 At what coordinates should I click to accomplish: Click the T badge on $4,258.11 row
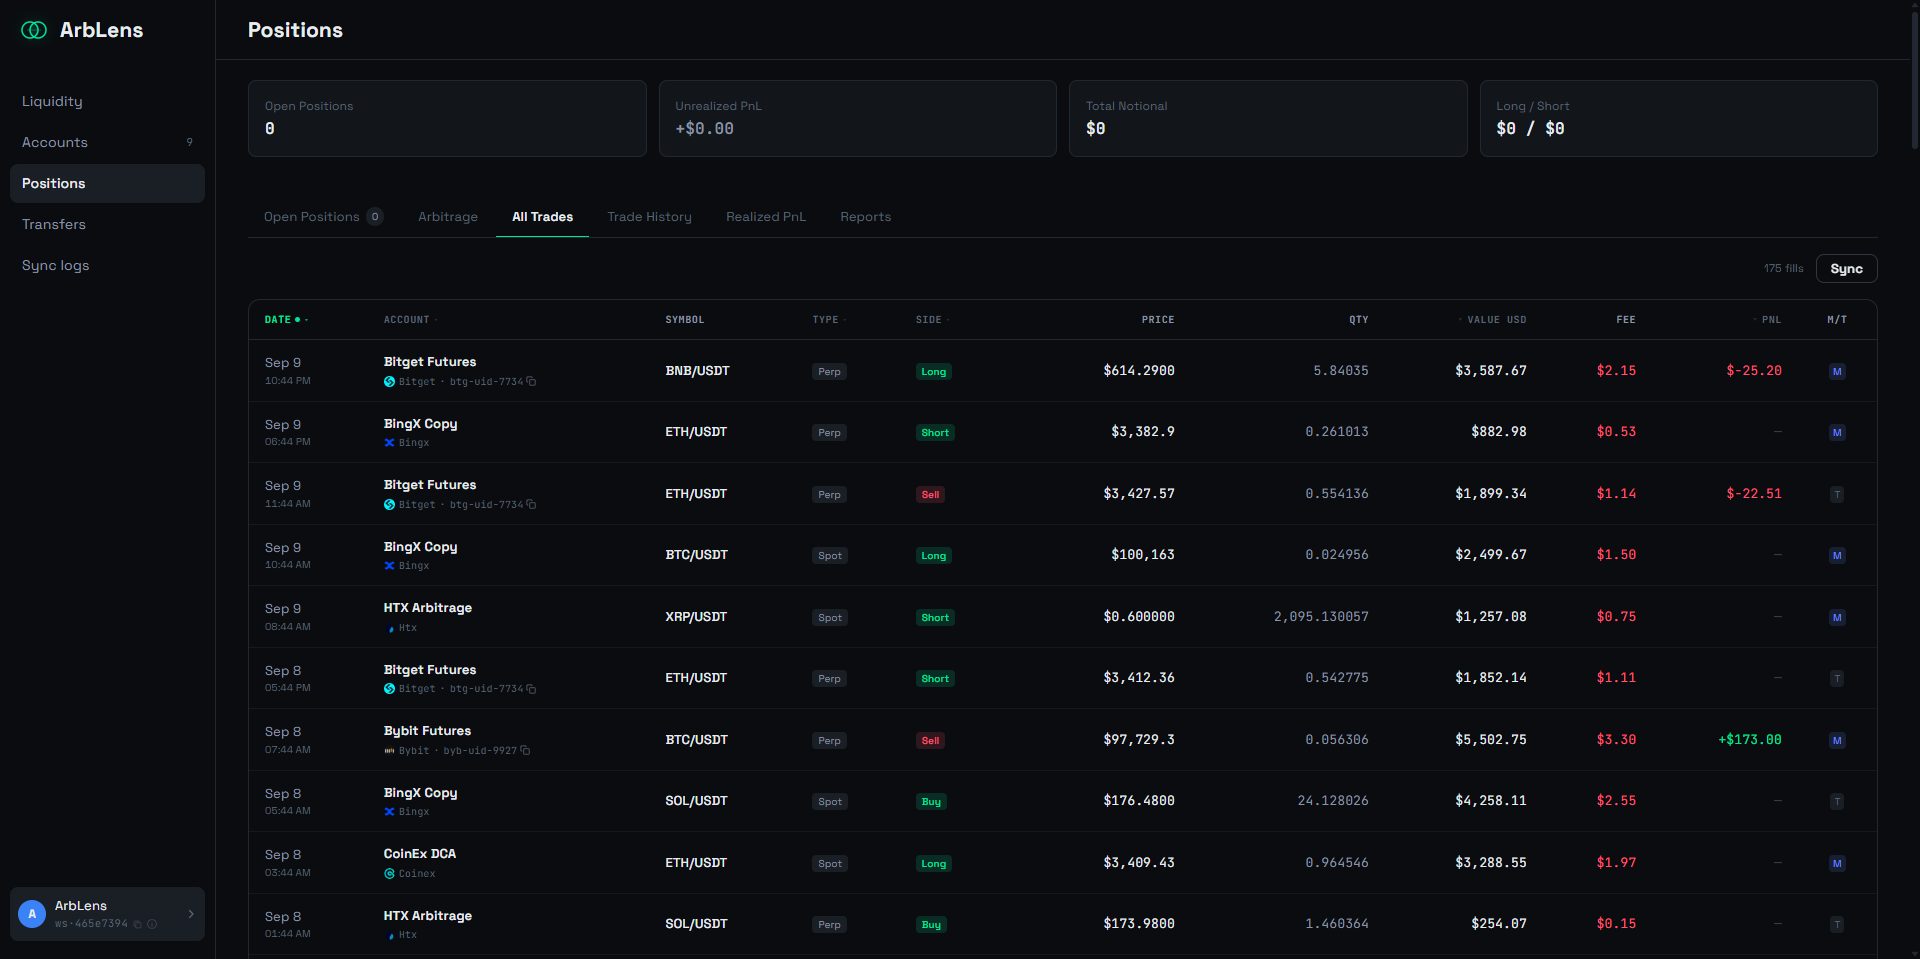1837,801
